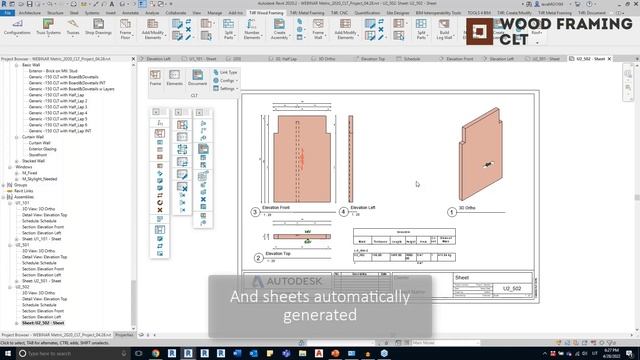640x360 pixels.
Task: Open Word from the Windows taskbar
Action: pos(237,353)
